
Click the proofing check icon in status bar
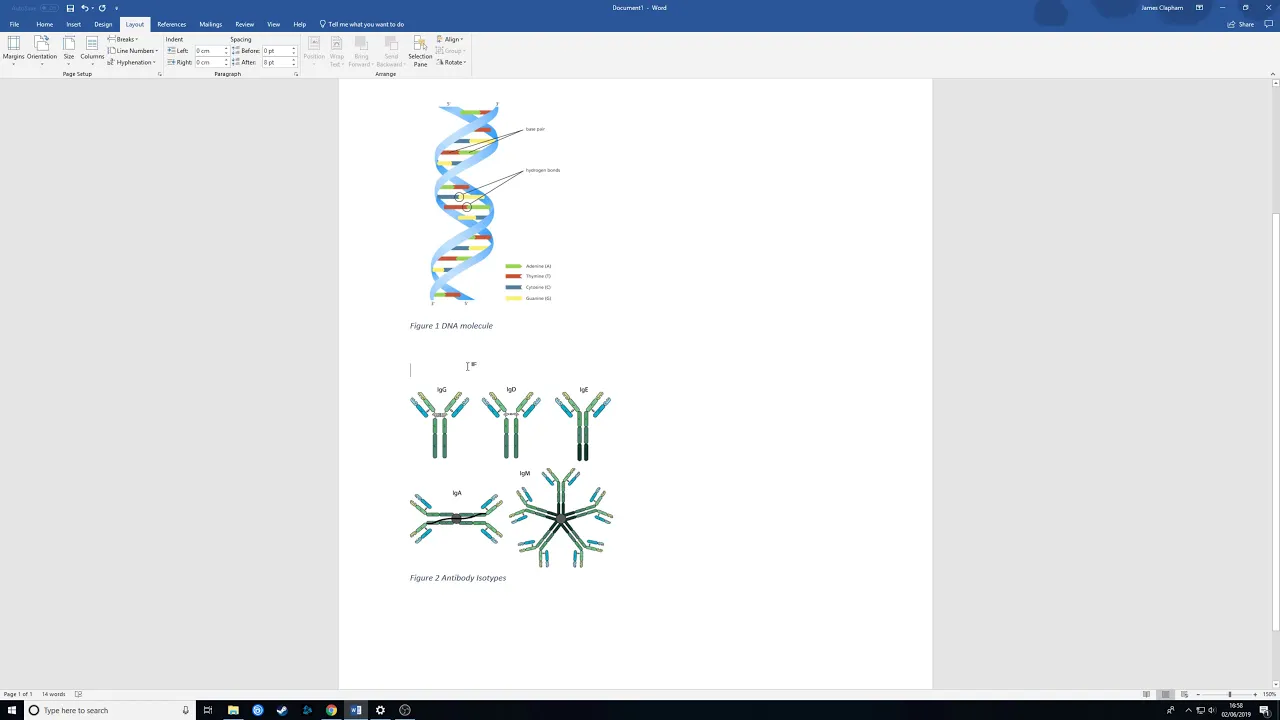[78, 694]
